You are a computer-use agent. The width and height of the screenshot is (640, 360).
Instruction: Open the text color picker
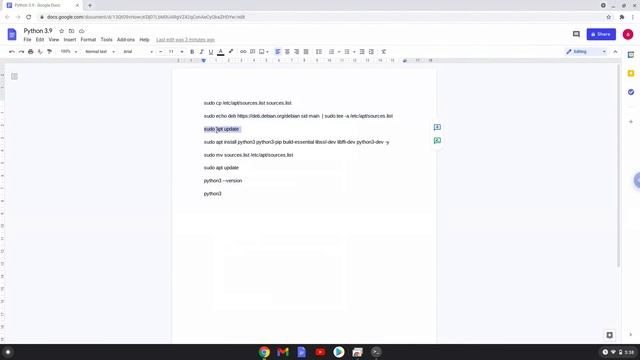click(x=220, y=52)
